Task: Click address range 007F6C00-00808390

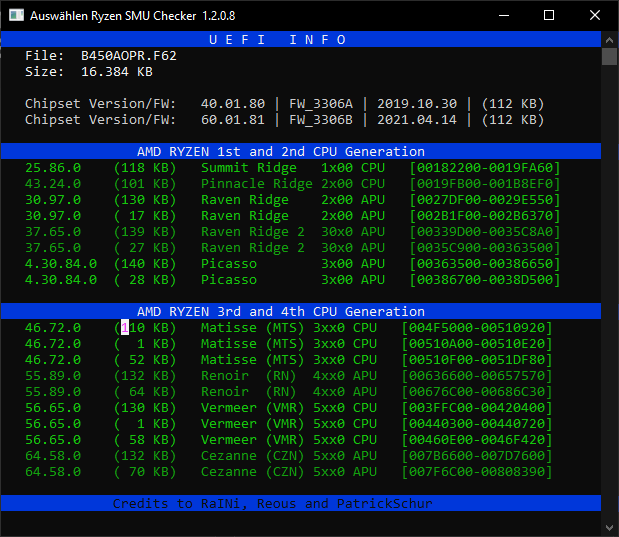Action: coord(477,471)
